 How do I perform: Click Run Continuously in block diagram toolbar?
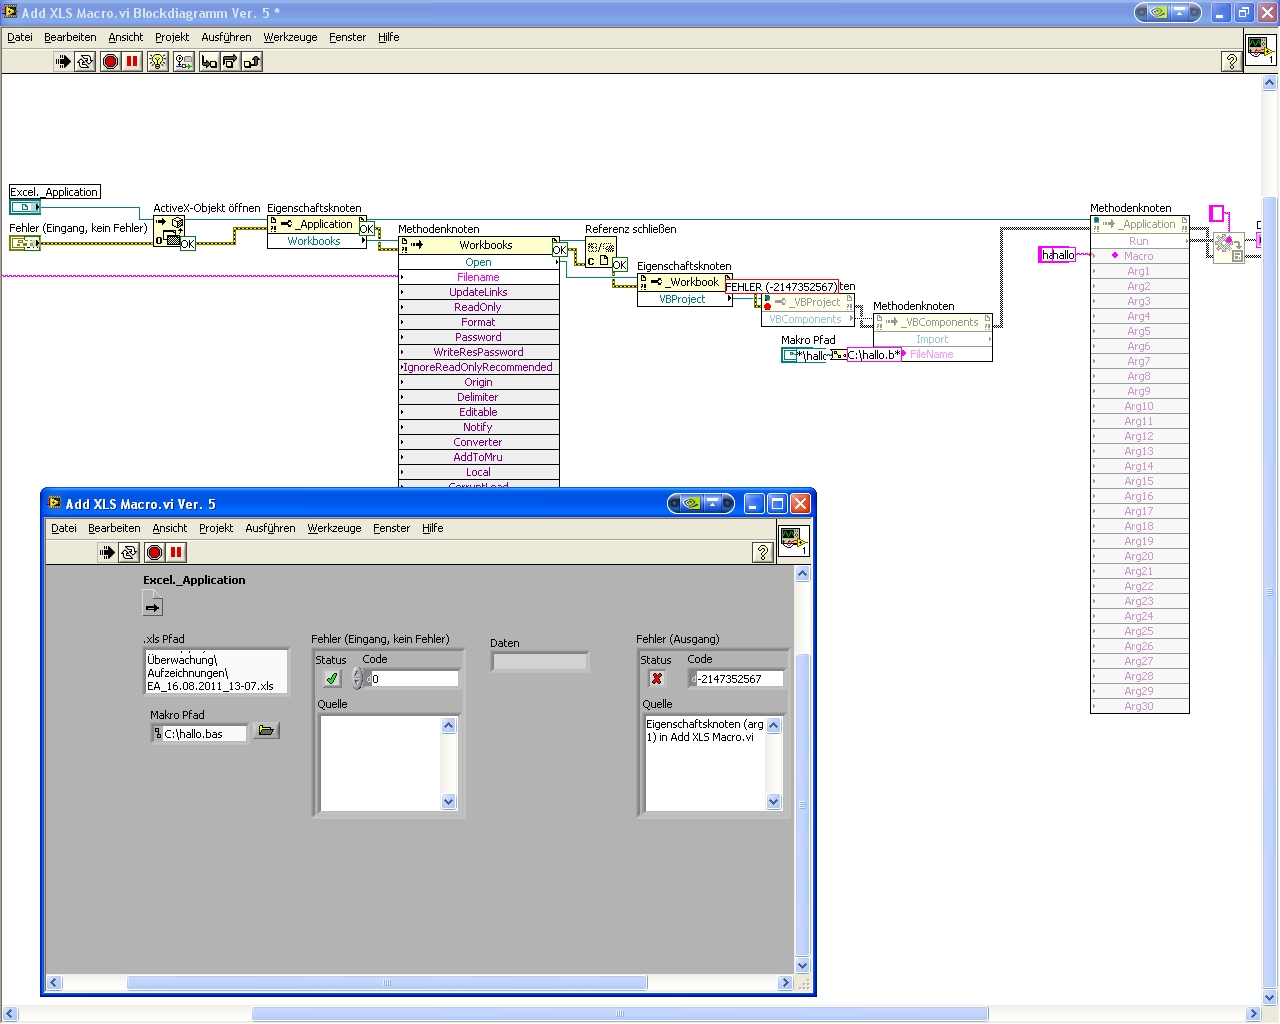pos(85,62)
